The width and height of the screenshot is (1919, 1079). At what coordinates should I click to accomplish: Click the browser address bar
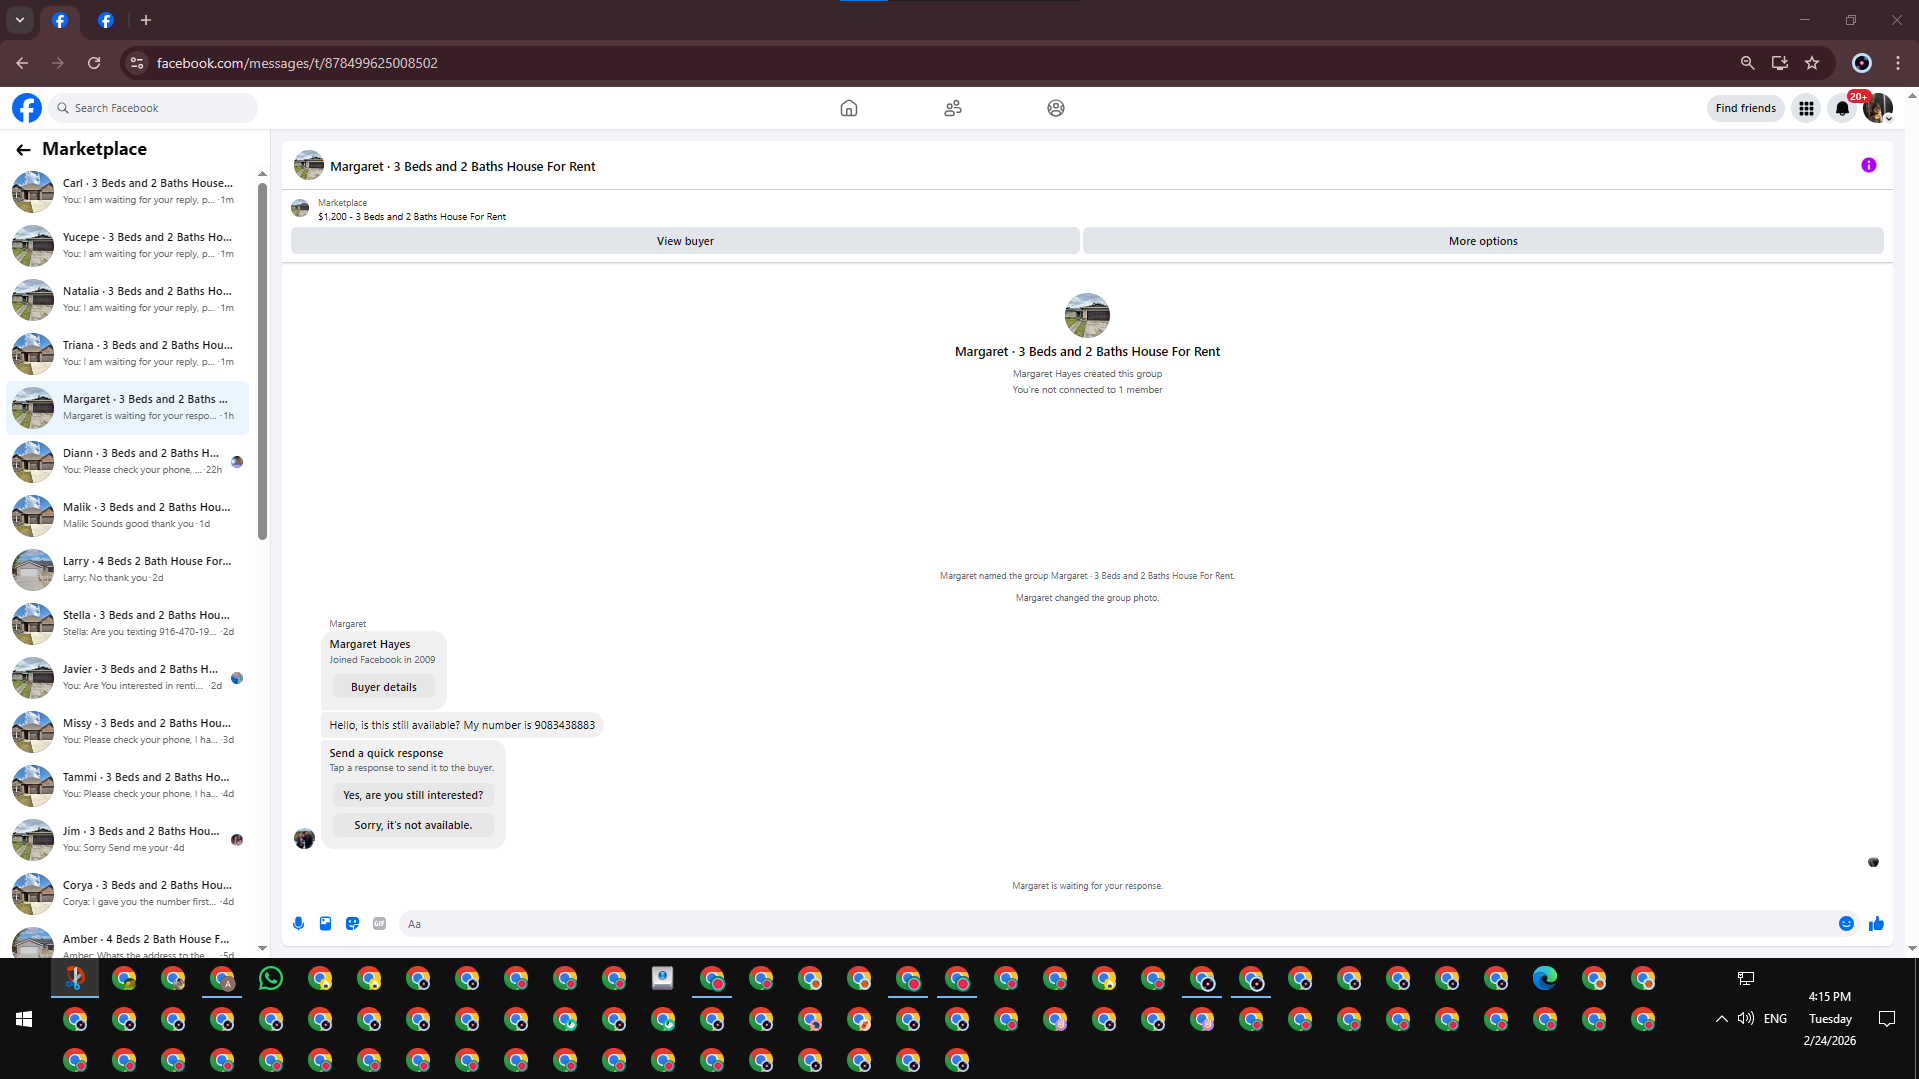[930, 63]
